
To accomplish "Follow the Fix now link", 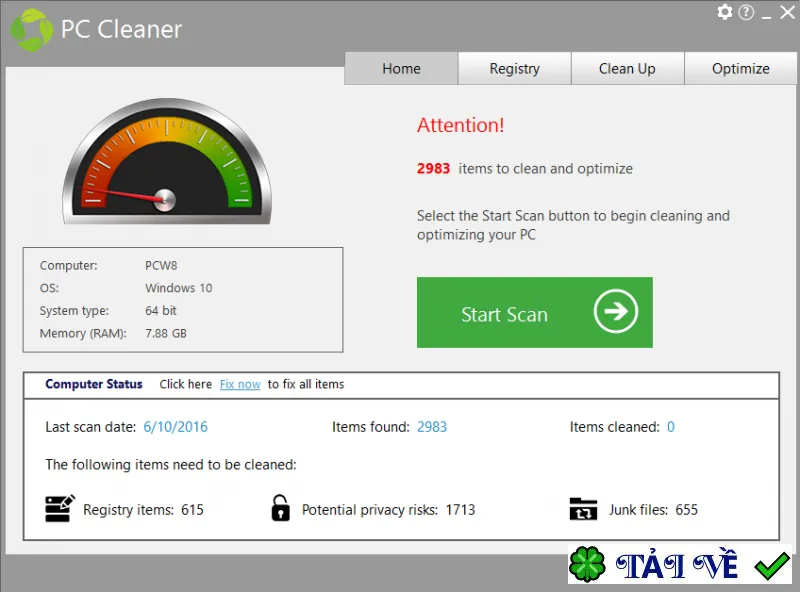I will click(x=240, y=384).
